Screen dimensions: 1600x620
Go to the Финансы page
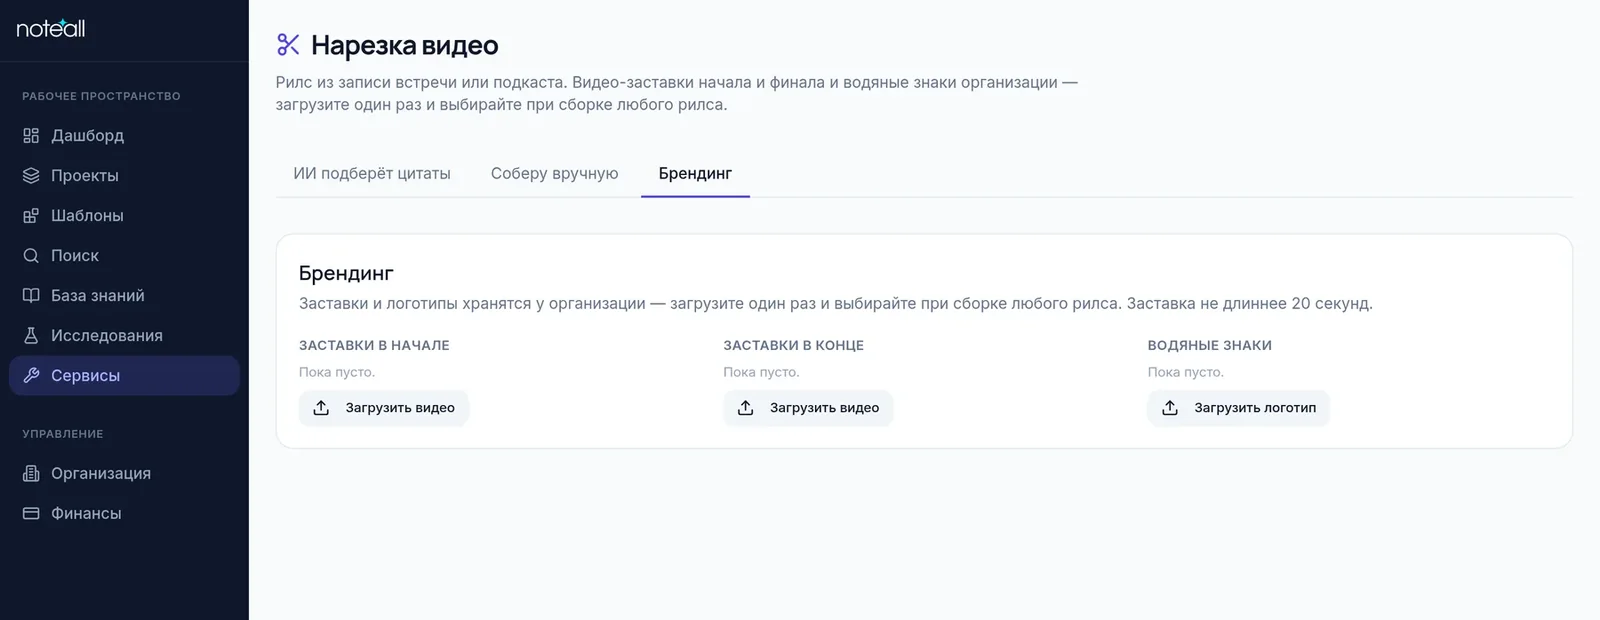pyautogui.click(x=124, y=513)
